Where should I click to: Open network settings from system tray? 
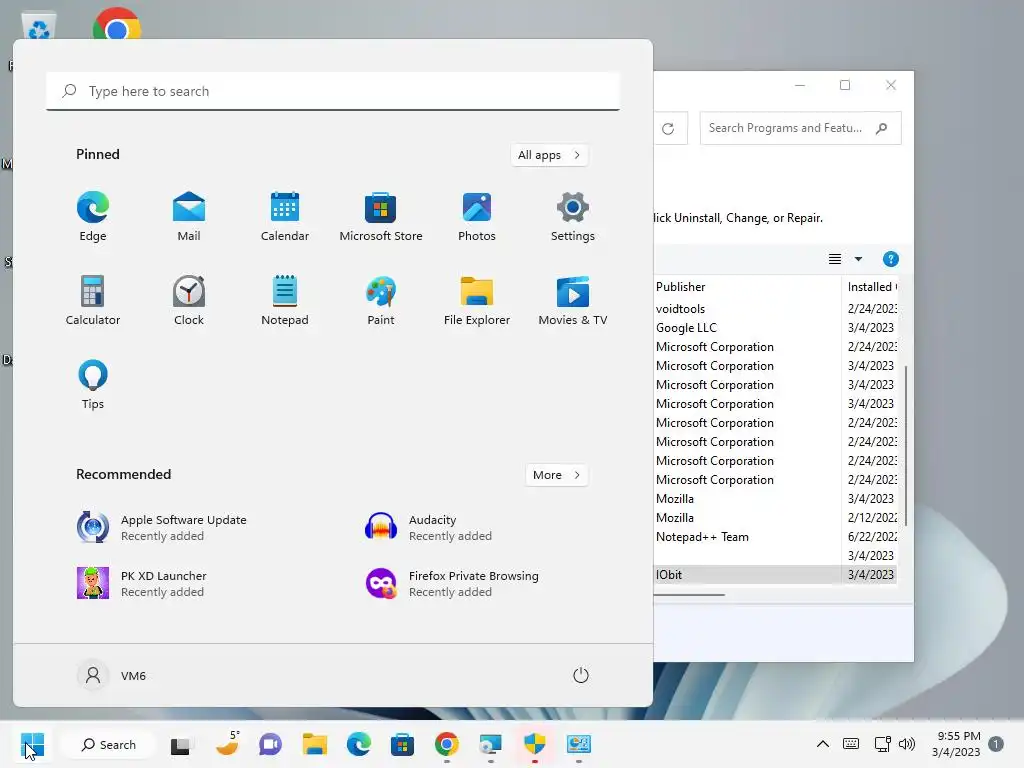882,744
